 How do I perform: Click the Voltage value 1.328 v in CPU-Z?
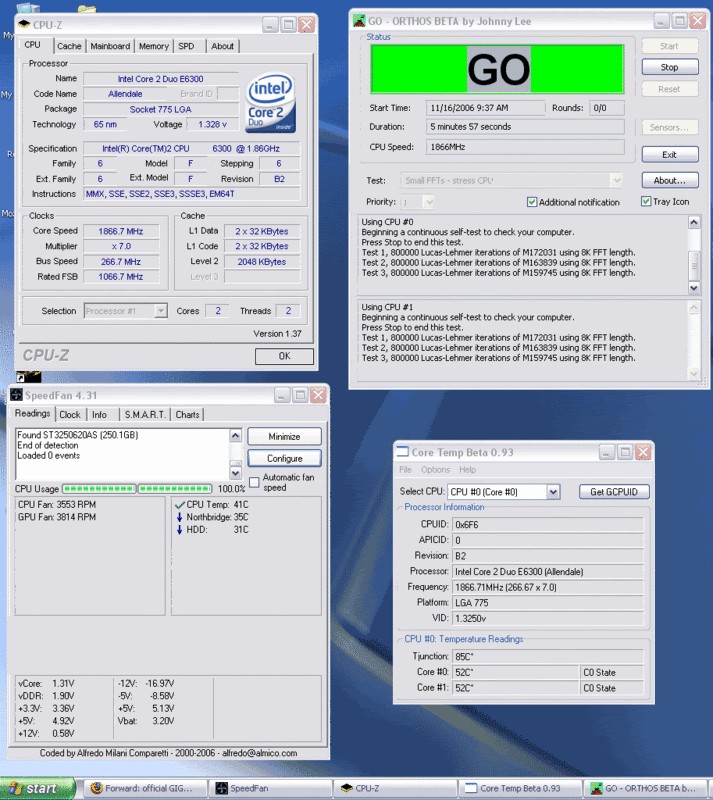click(212, 124)
